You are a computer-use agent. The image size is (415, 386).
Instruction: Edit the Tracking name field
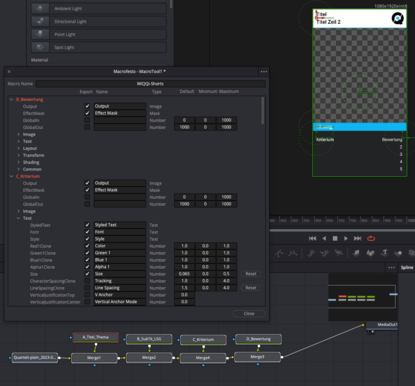120,281
